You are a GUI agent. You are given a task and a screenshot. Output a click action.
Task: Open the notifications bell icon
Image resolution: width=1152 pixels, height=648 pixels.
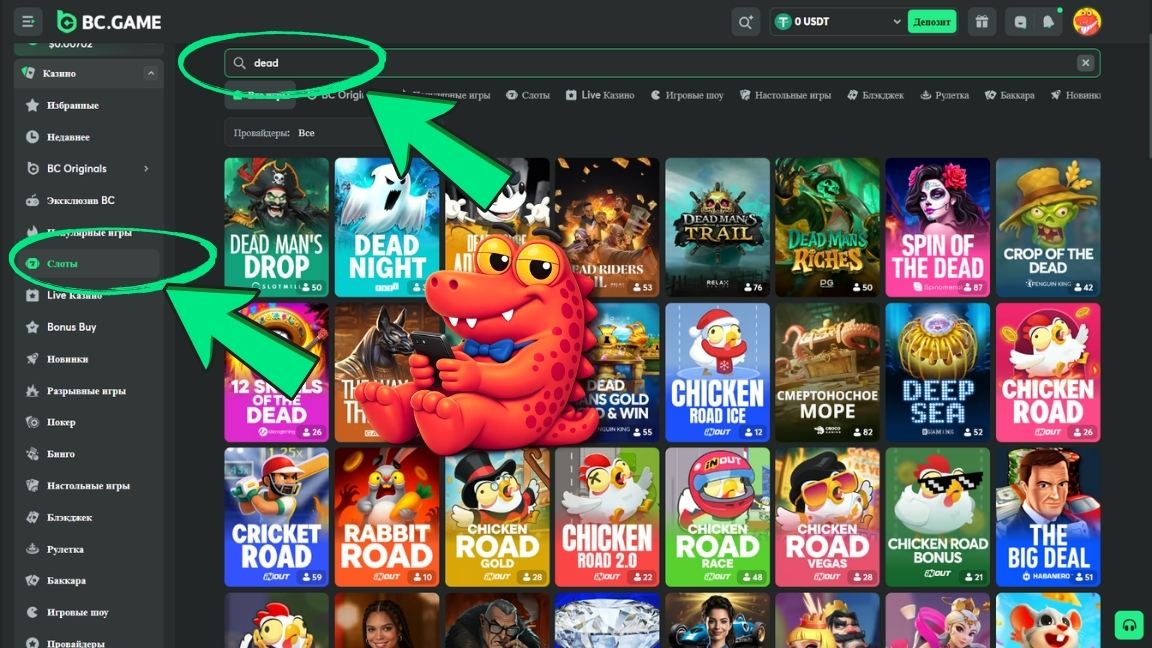pos(1048,22)
